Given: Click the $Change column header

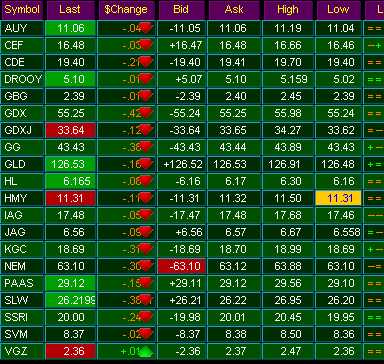Looking at the screenshot, I should 127,10.
